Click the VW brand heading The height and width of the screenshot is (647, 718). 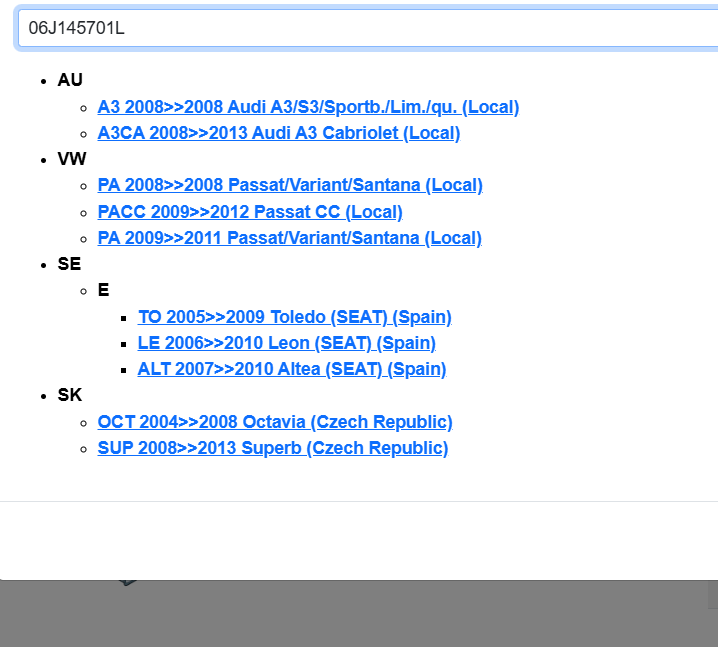click(71, 159)
